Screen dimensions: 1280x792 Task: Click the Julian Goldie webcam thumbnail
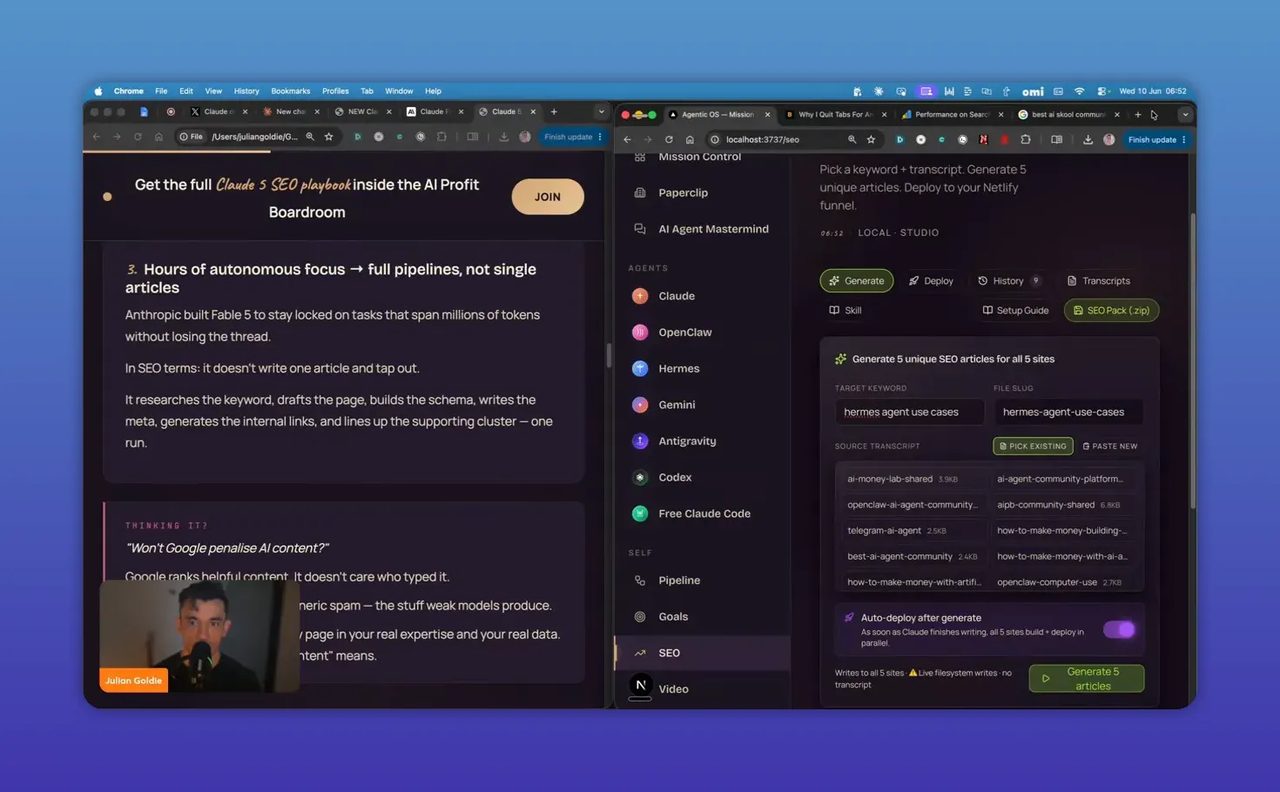coord(200,636)
